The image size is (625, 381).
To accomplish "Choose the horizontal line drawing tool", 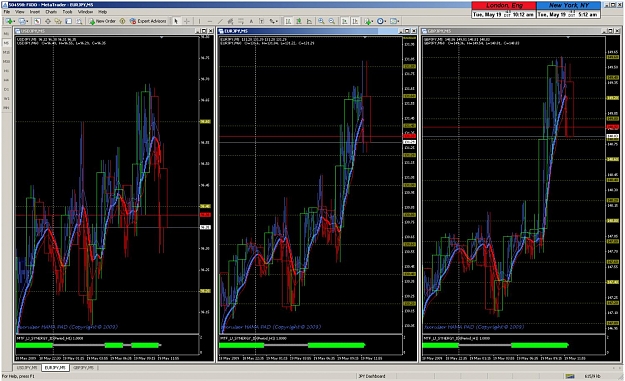I will point(210,21).
